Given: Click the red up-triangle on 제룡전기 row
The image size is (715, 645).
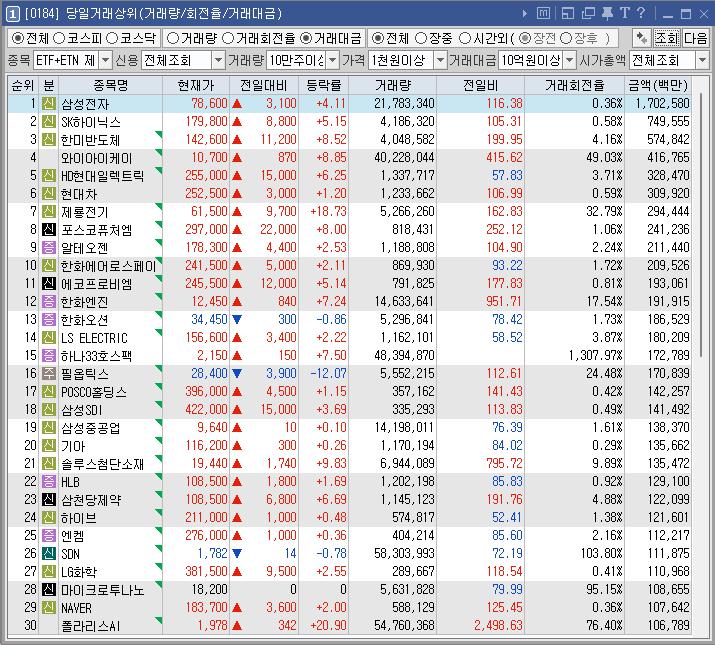Looking at the screenshot, I should 237,212.
